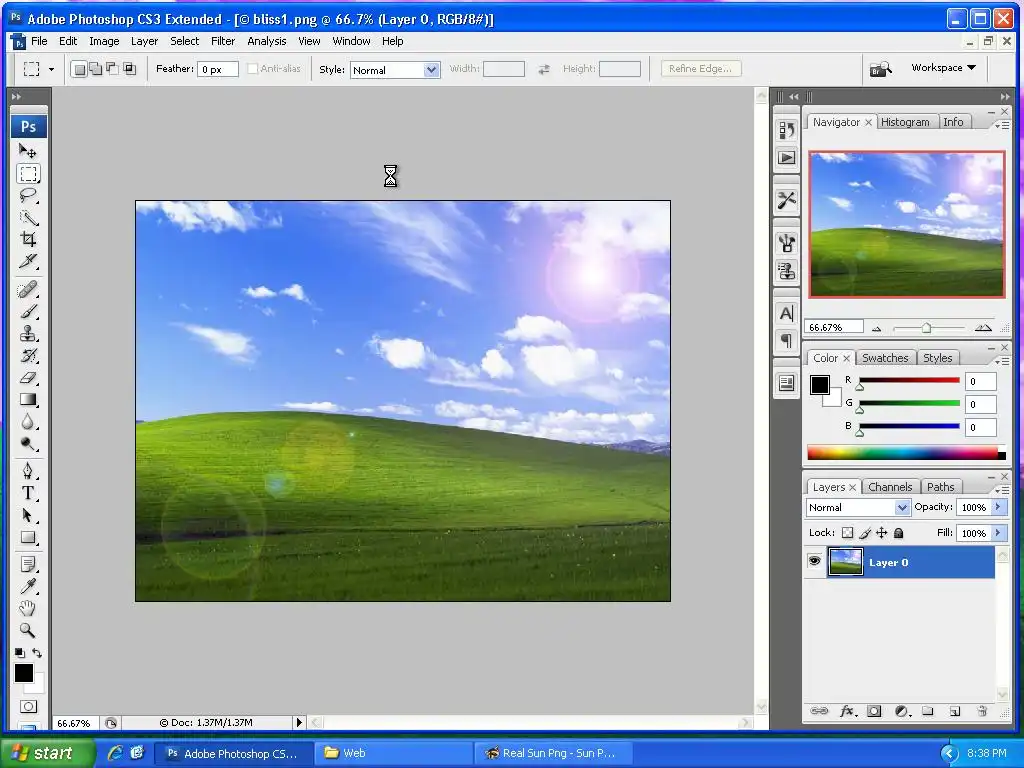Open the tool preset picker arrow
The image size is (1024, 768).
click(51, 69)
